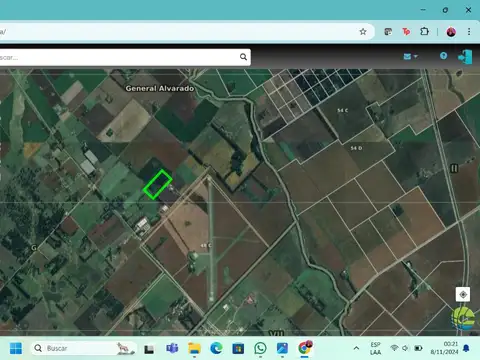
Task: Open the Chrome three-dot menu
Action: click(469, 32)
